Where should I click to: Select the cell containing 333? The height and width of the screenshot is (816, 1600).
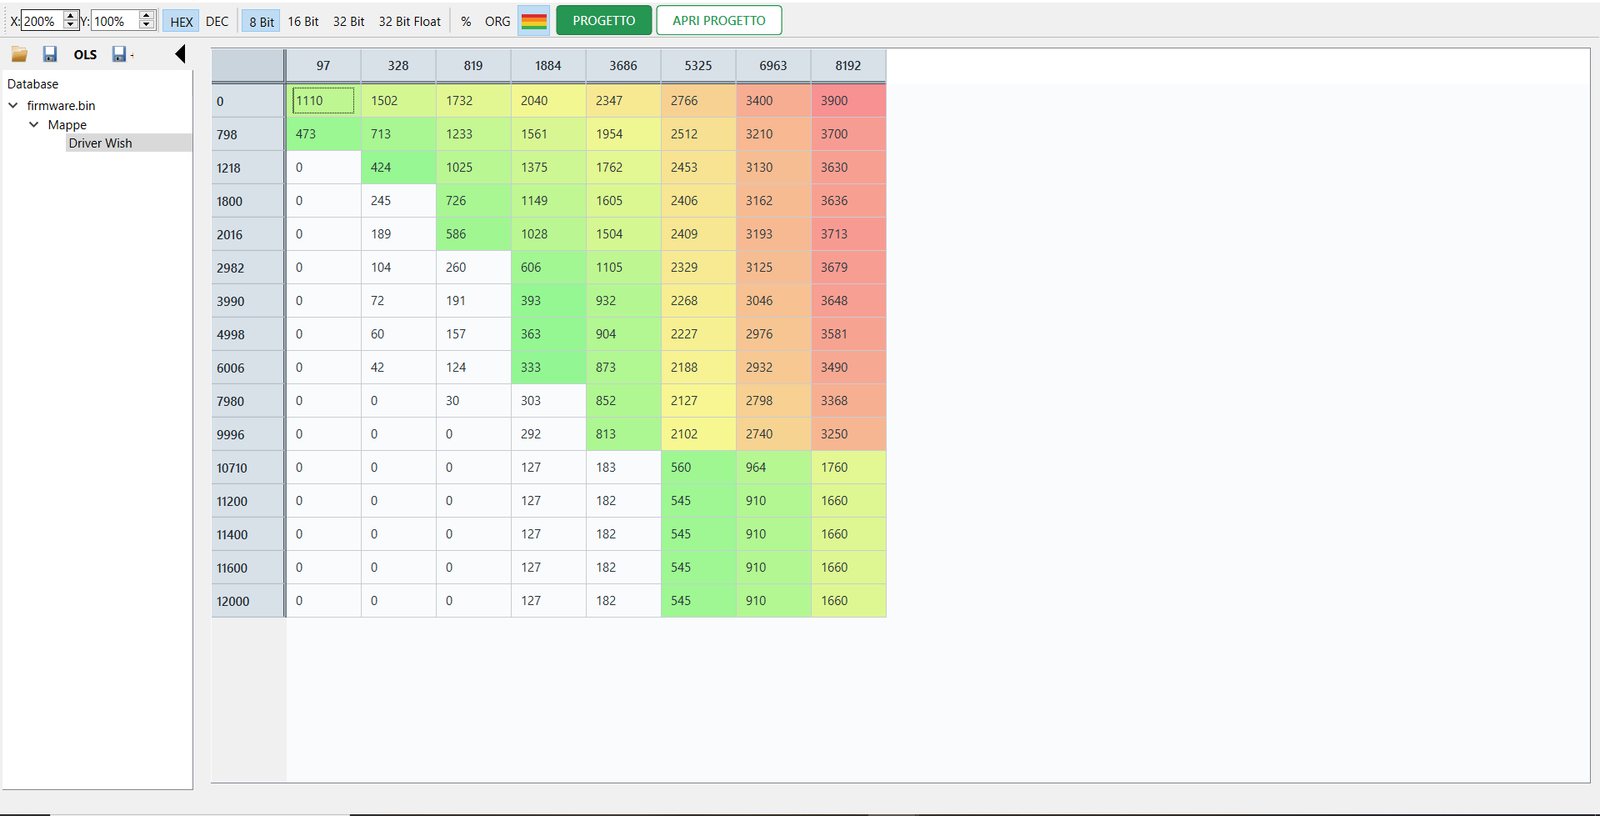[x=548, y=367]
